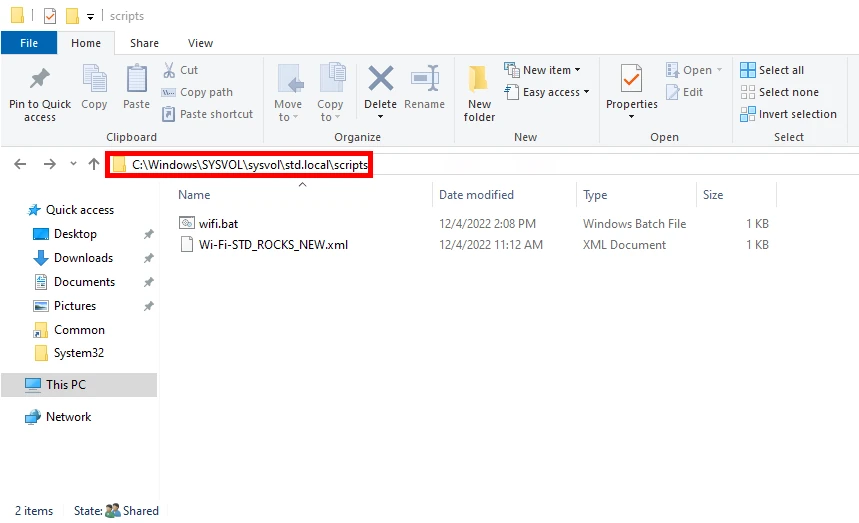Click Invert selection
The height and width of the screenshot is (523, 859).
(x=788, y=114)
